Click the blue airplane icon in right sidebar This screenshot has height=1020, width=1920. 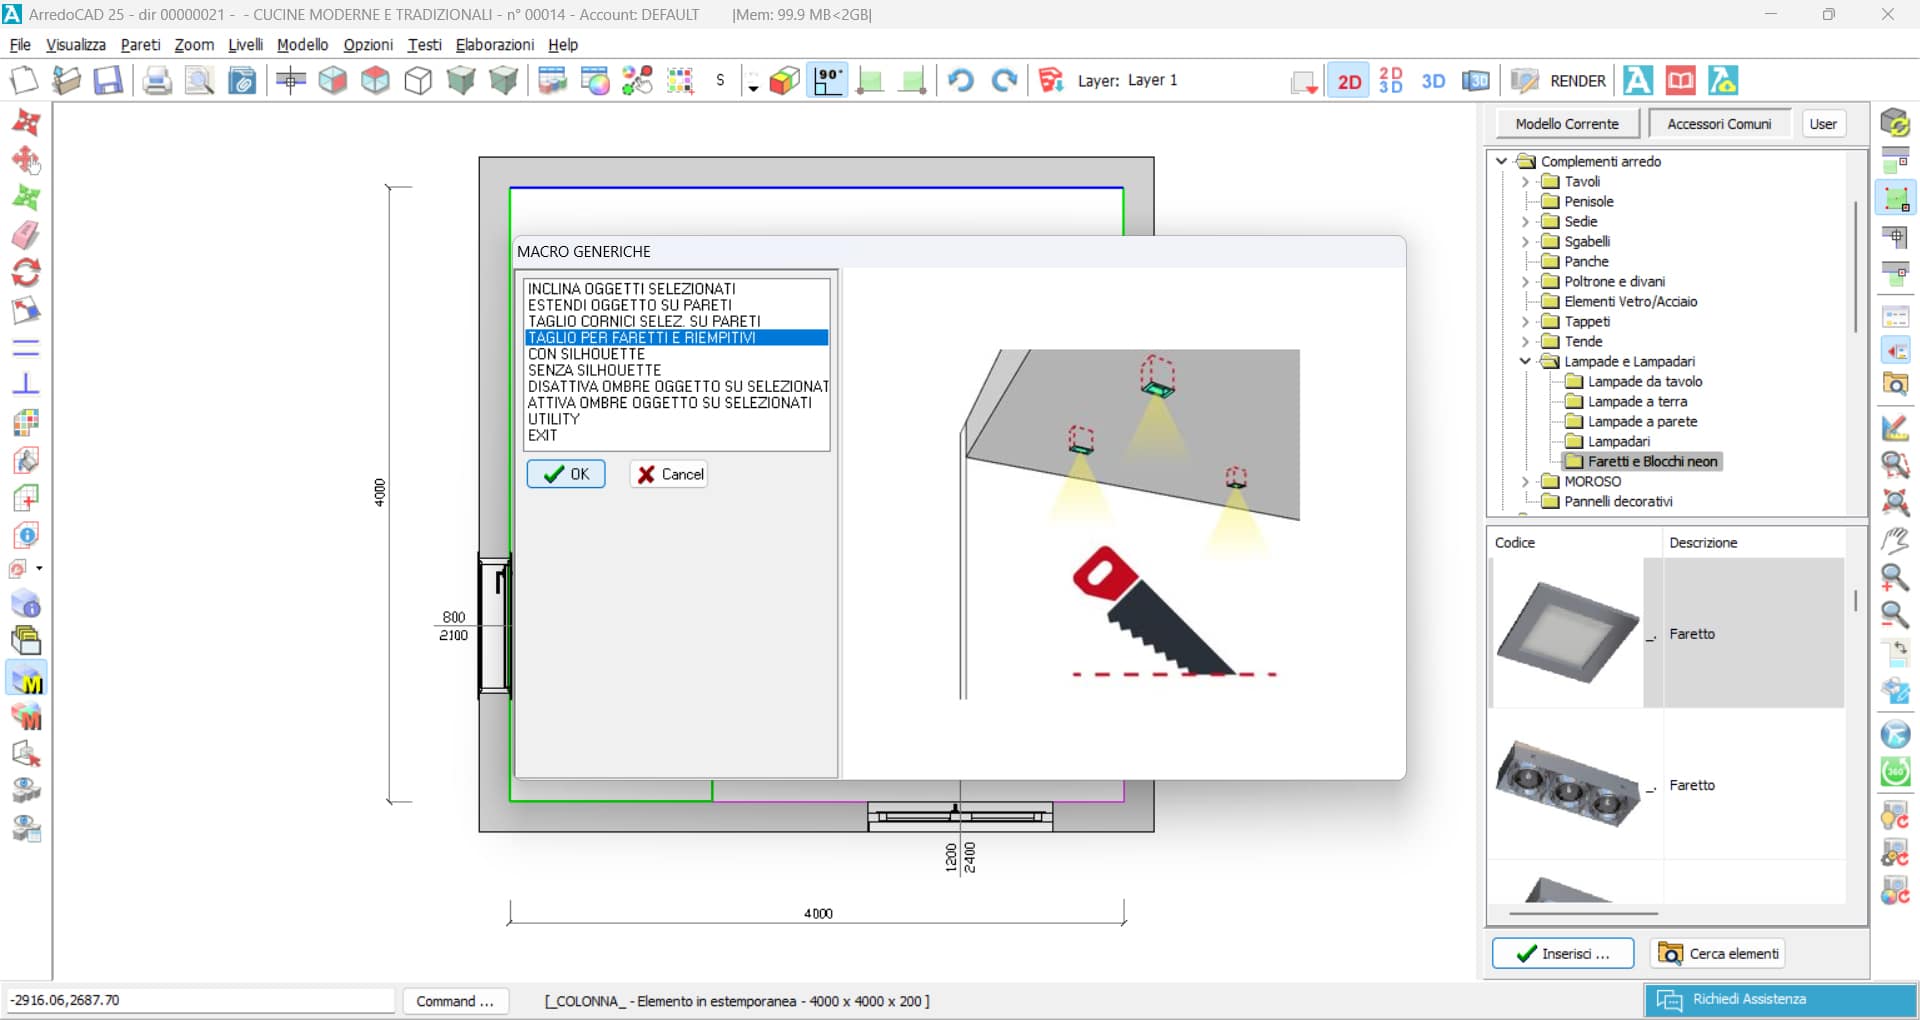coord(1895,734)
